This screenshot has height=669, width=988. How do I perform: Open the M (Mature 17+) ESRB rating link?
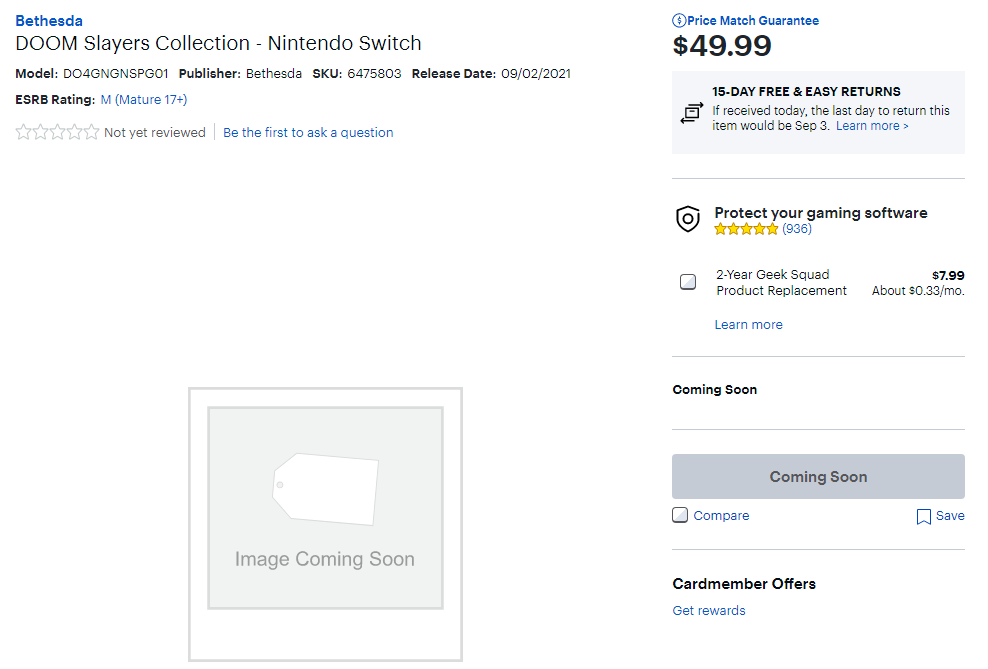[144, 100]
